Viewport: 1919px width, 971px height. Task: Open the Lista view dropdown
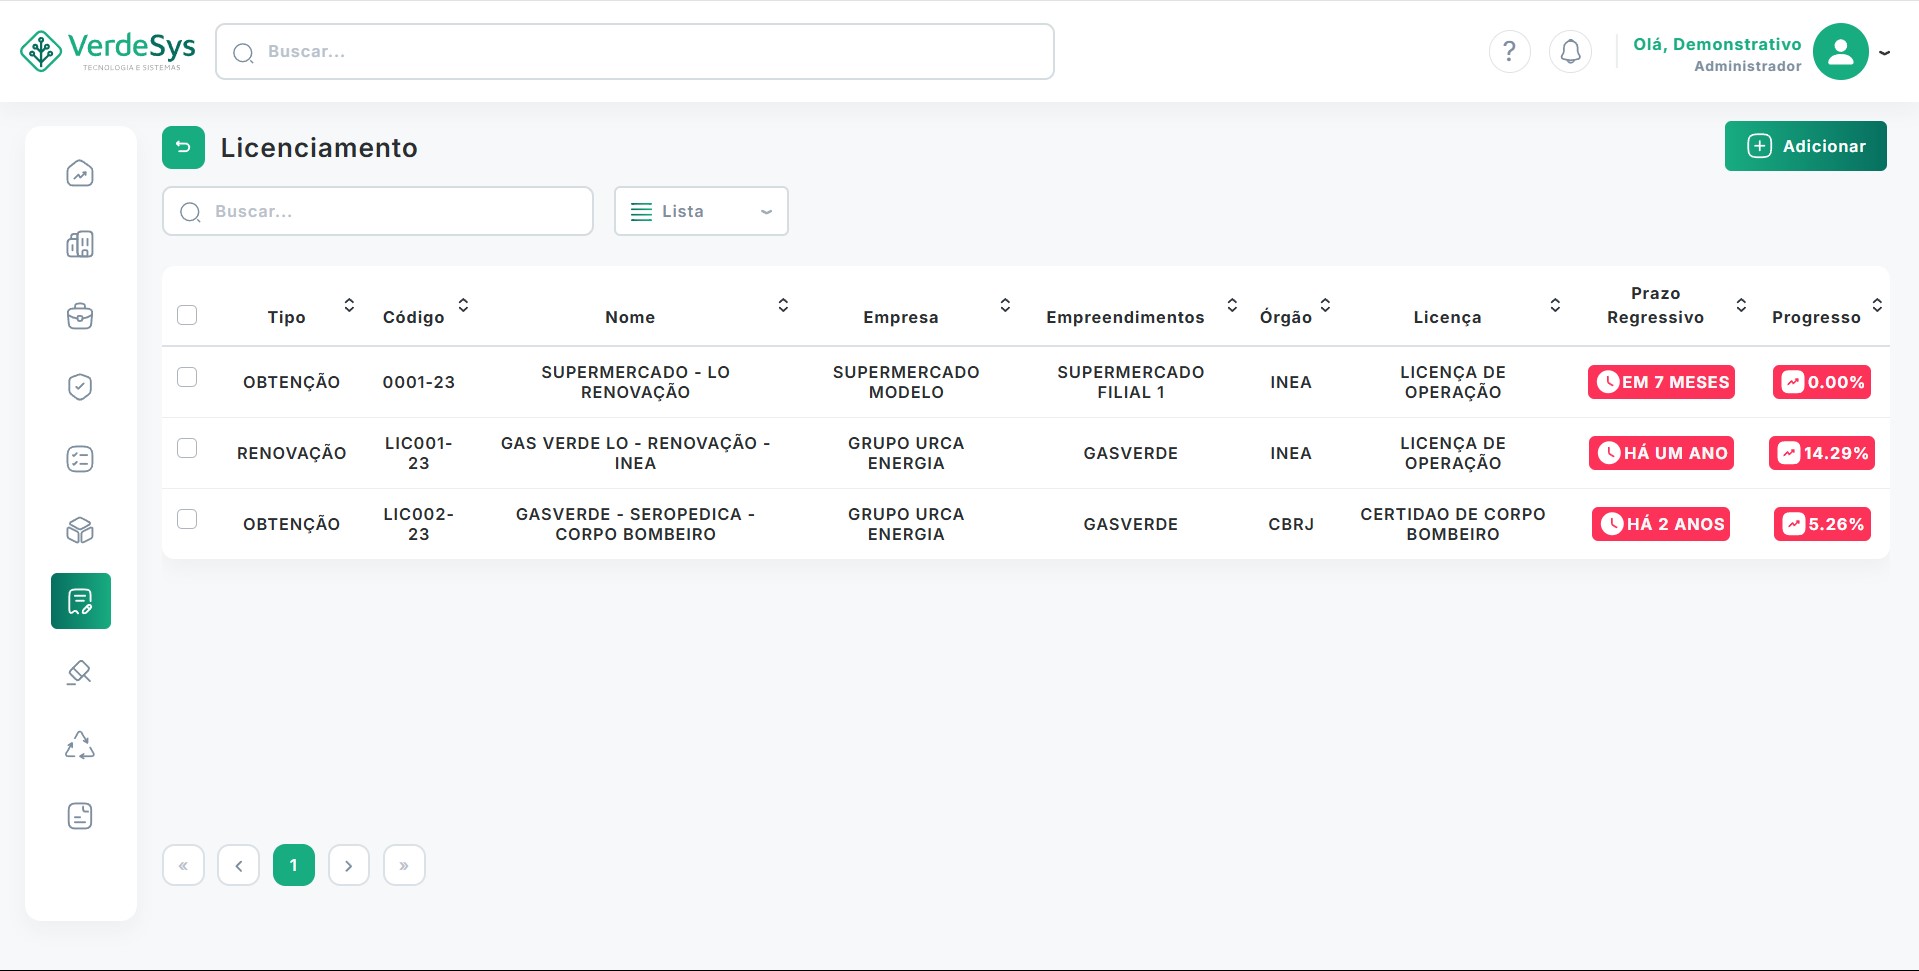click(701, 211)
